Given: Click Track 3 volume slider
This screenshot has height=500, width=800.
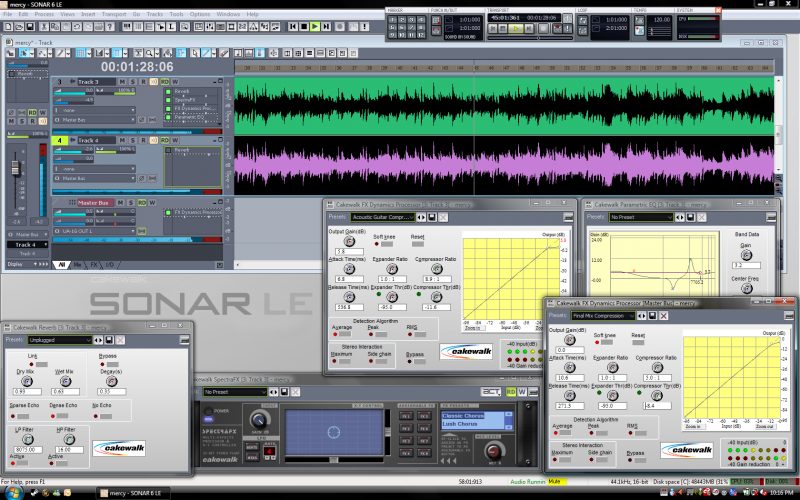Looking at the screenshot, I should coord(73,91).
